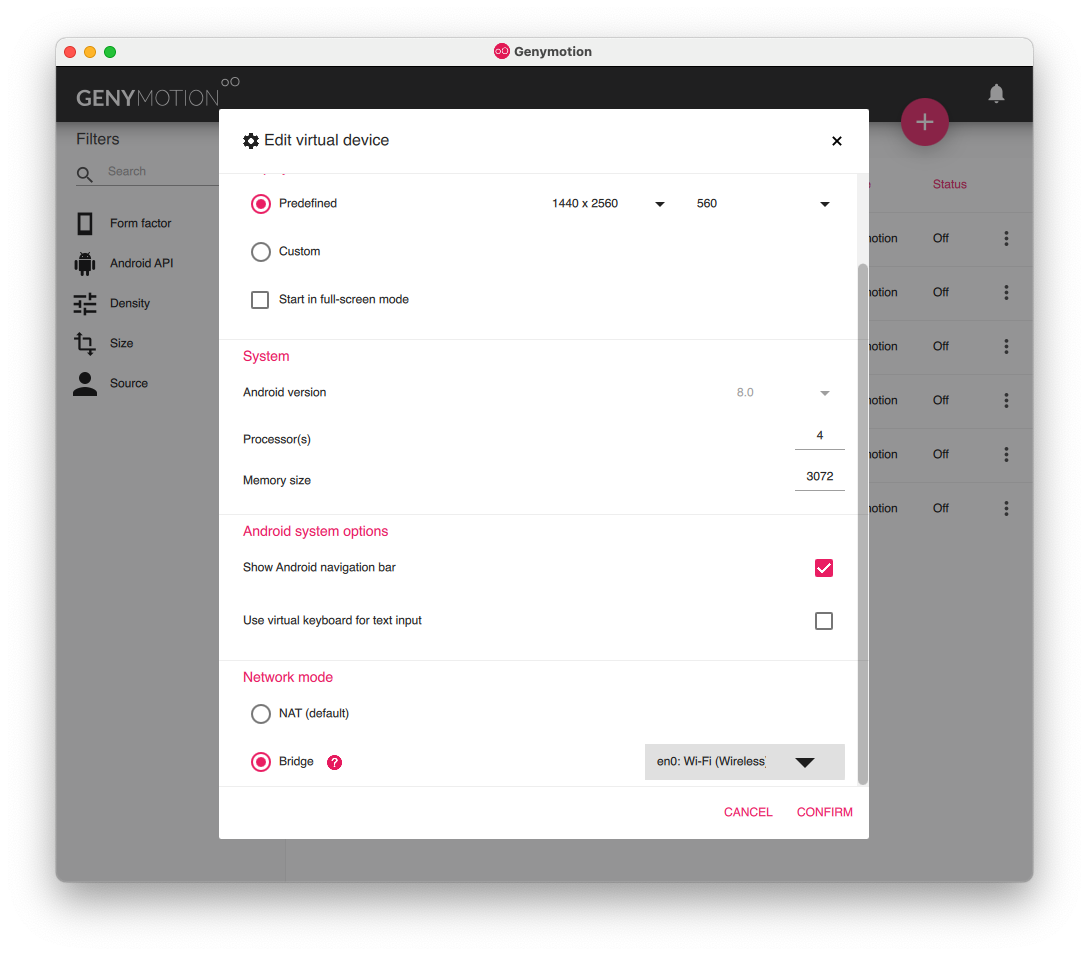
Task: Click the Density filter label
Action: point(130,304)
